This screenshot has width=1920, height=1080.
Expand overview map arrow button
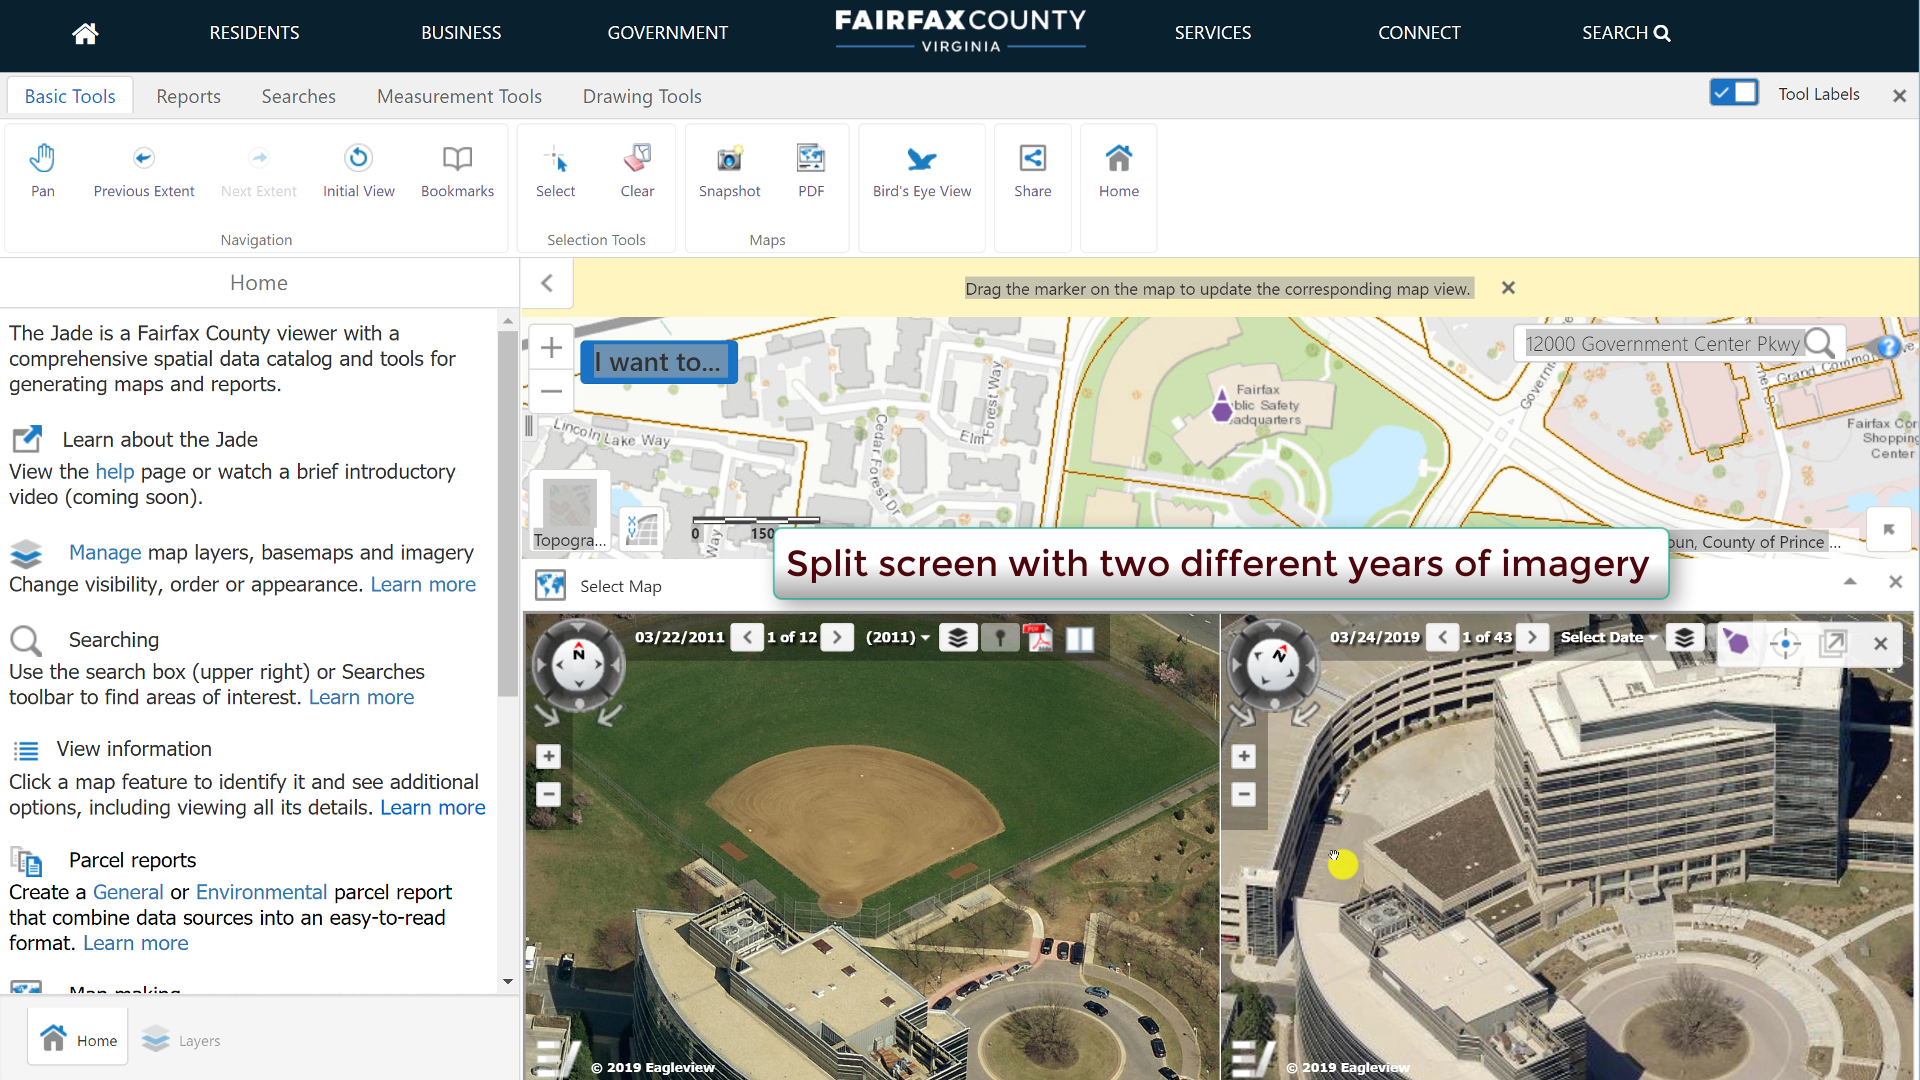point(1889,529)
